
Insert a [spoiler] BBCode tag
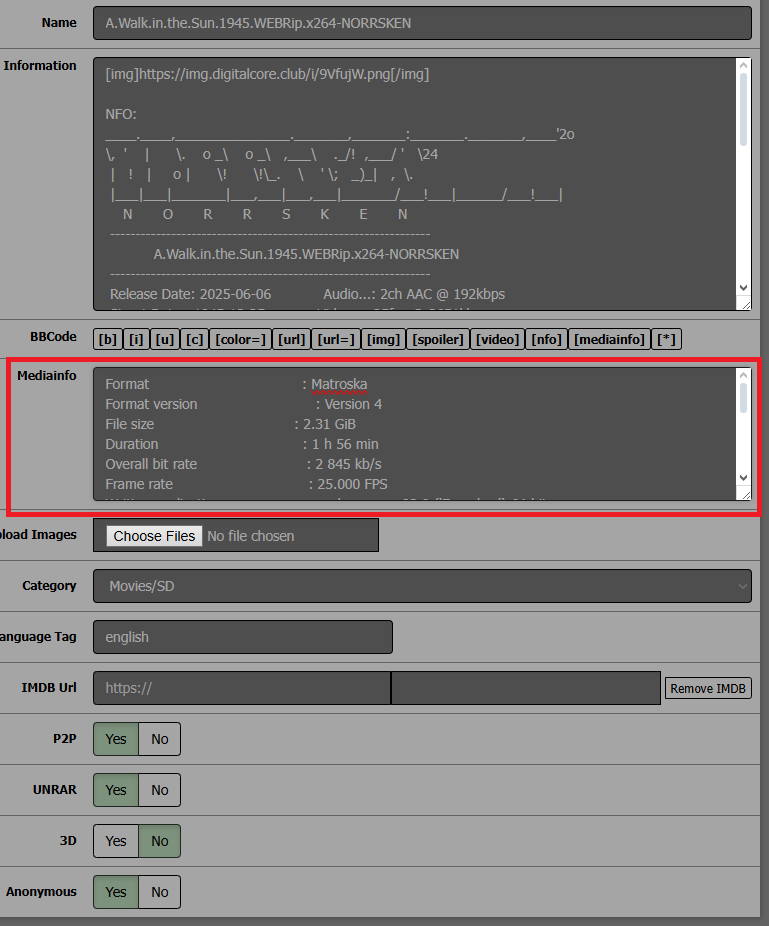coord(438,339)
